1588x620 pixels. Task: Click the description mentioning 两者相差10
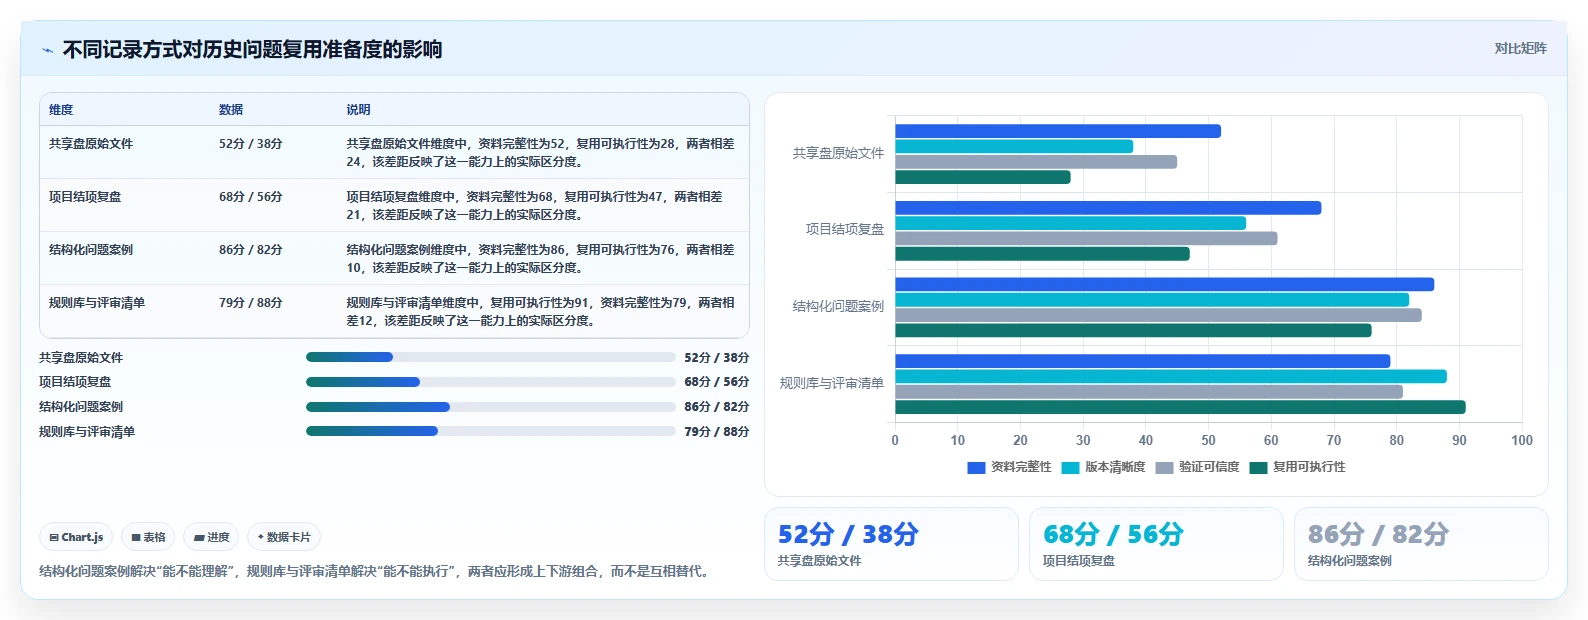(541, 259)
